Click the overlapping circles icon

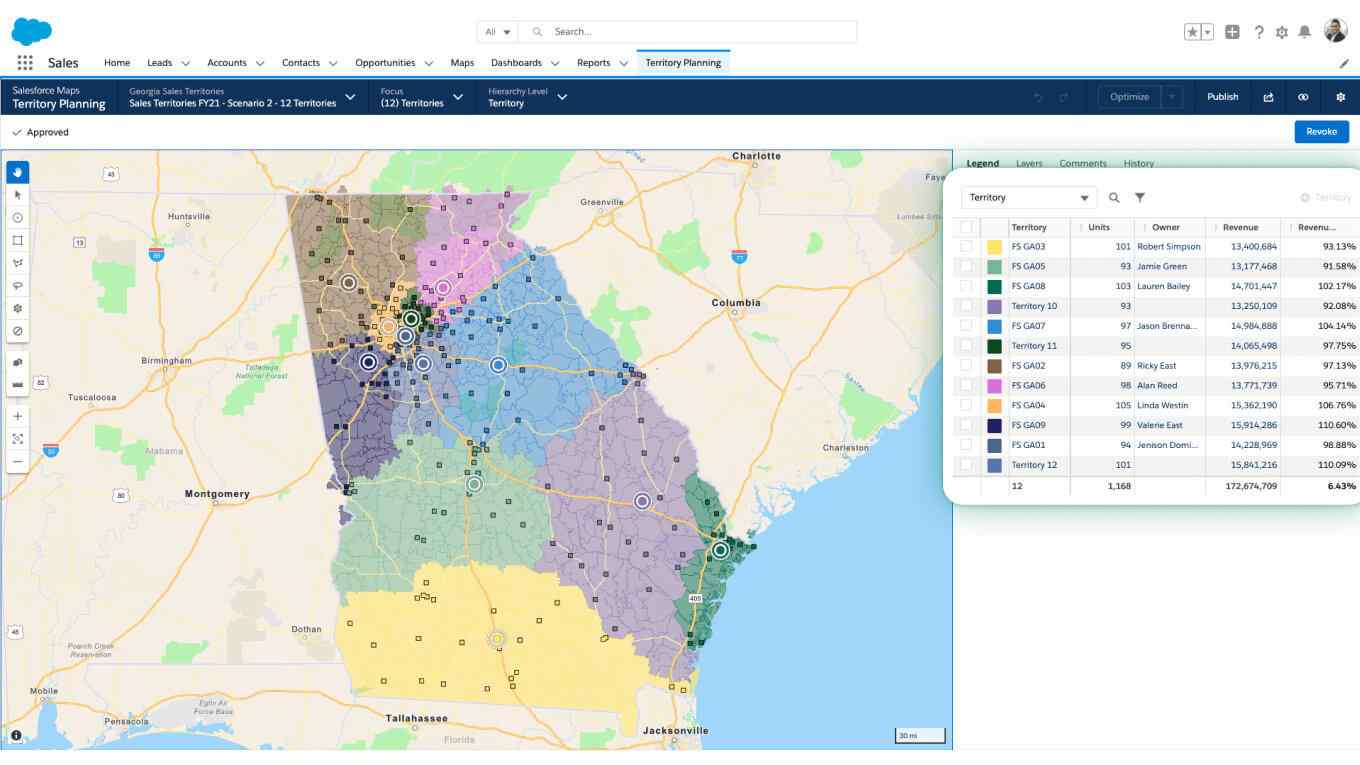pos(1303,97)
